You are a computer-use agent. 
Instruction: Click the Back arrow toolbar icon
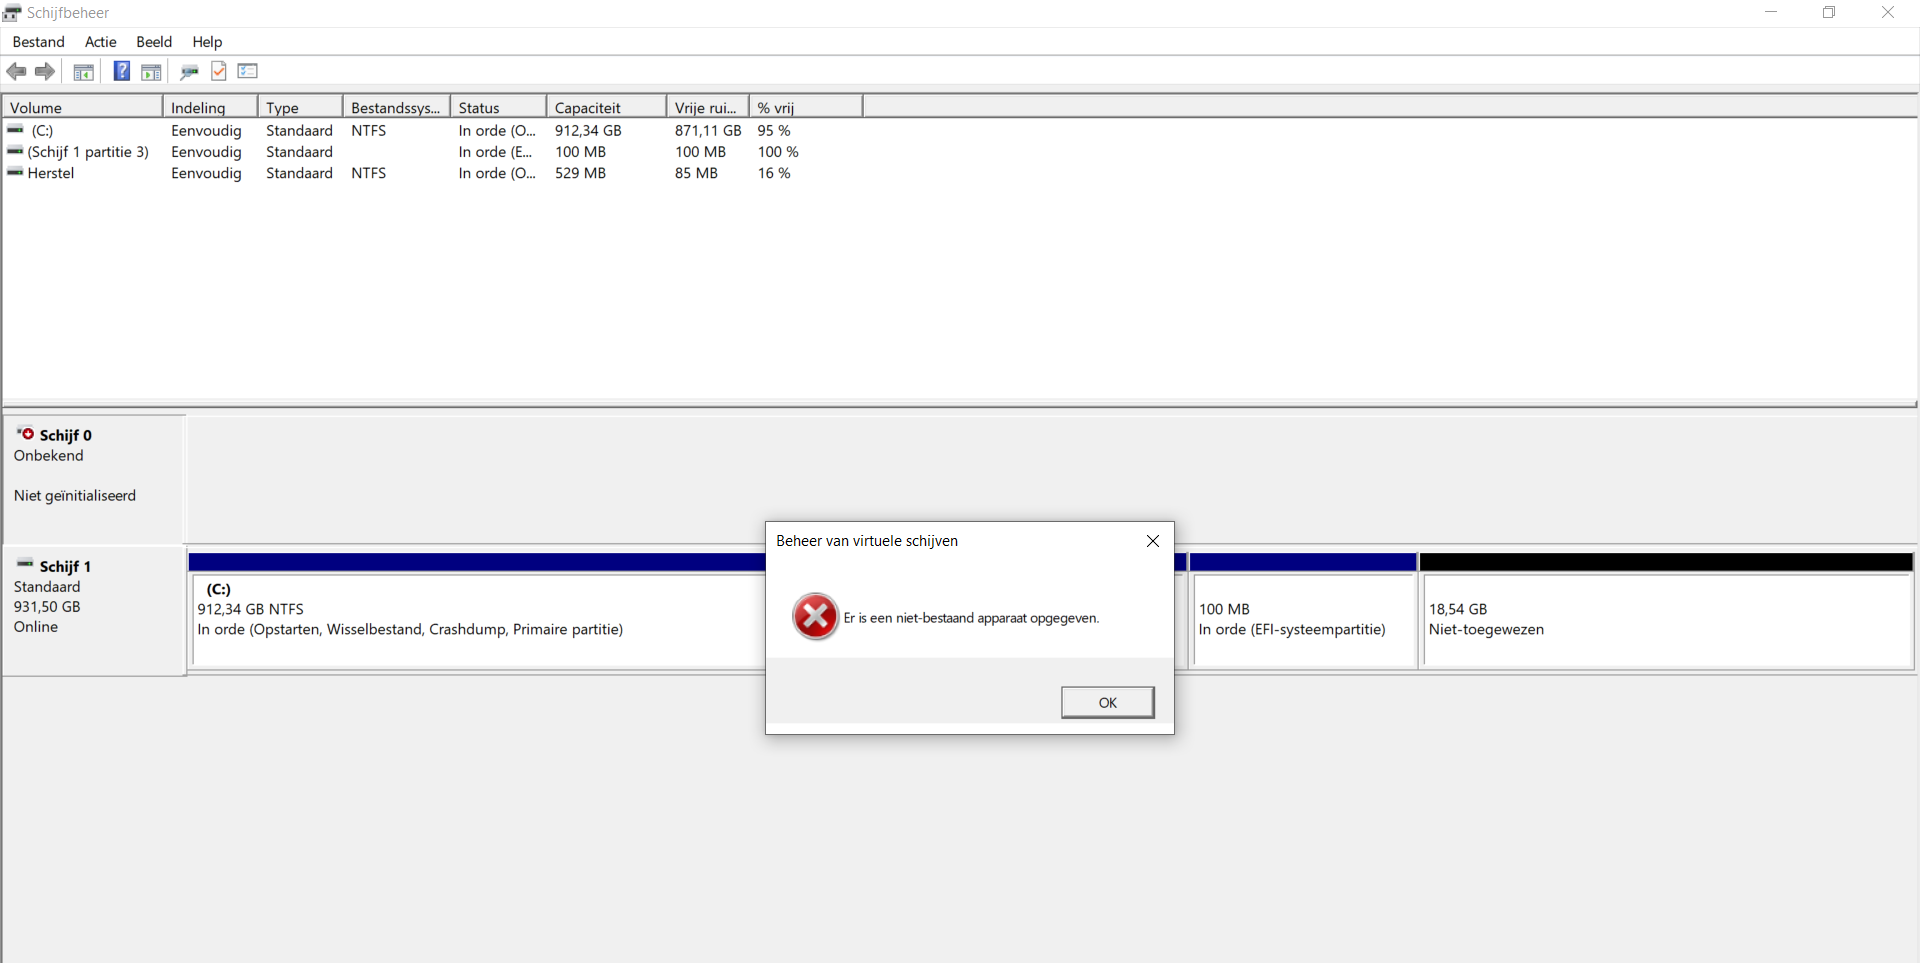pyautogui.click(x=16, y=71)
